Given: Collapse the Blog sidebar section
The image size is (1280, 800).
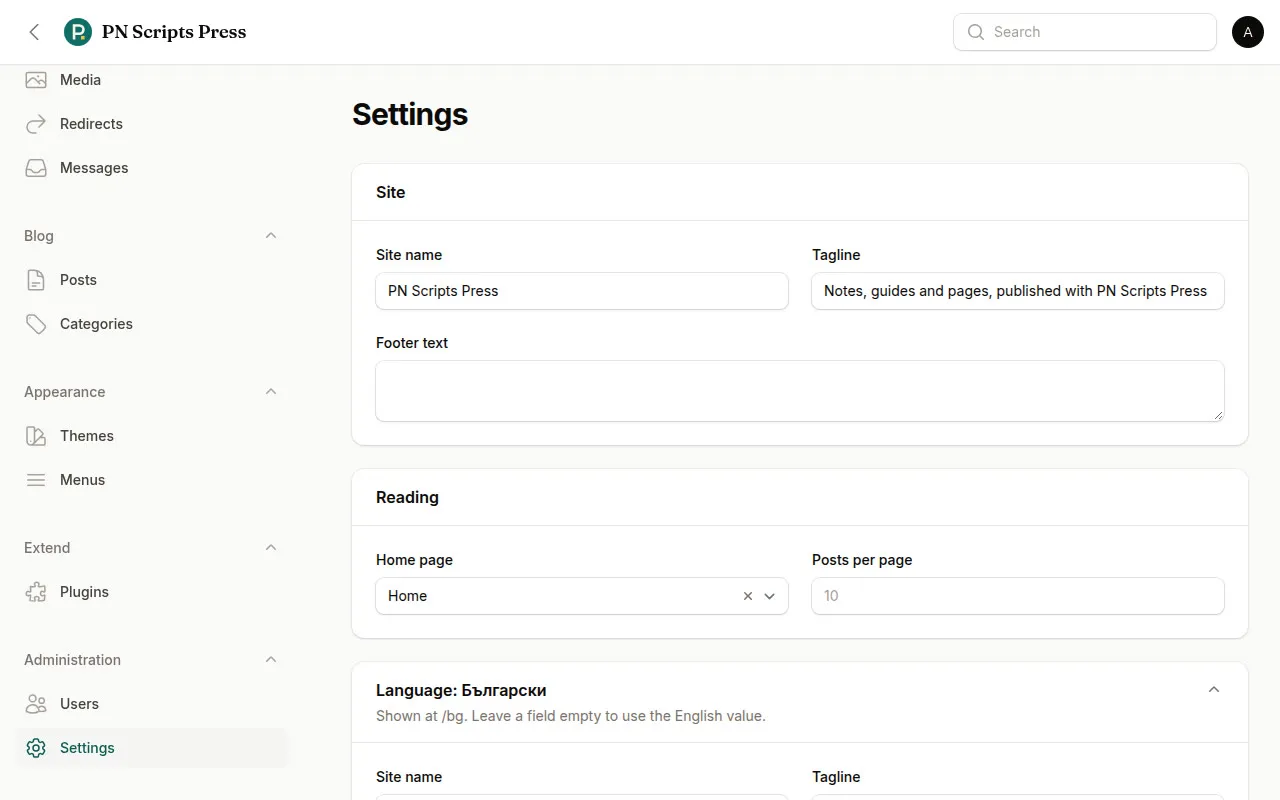Looking at the screenshot, I should click(x=271, y=236).
